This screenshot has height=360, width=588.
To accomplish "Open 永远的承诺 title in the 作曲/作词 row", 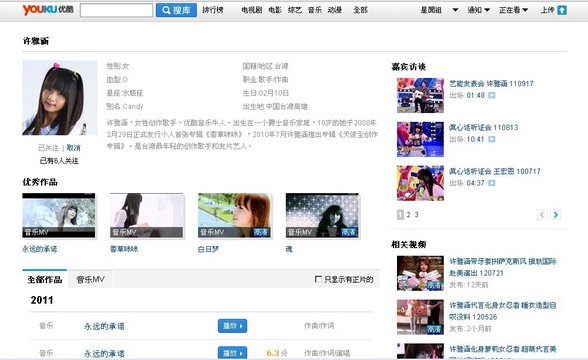I will click(104, 326).
